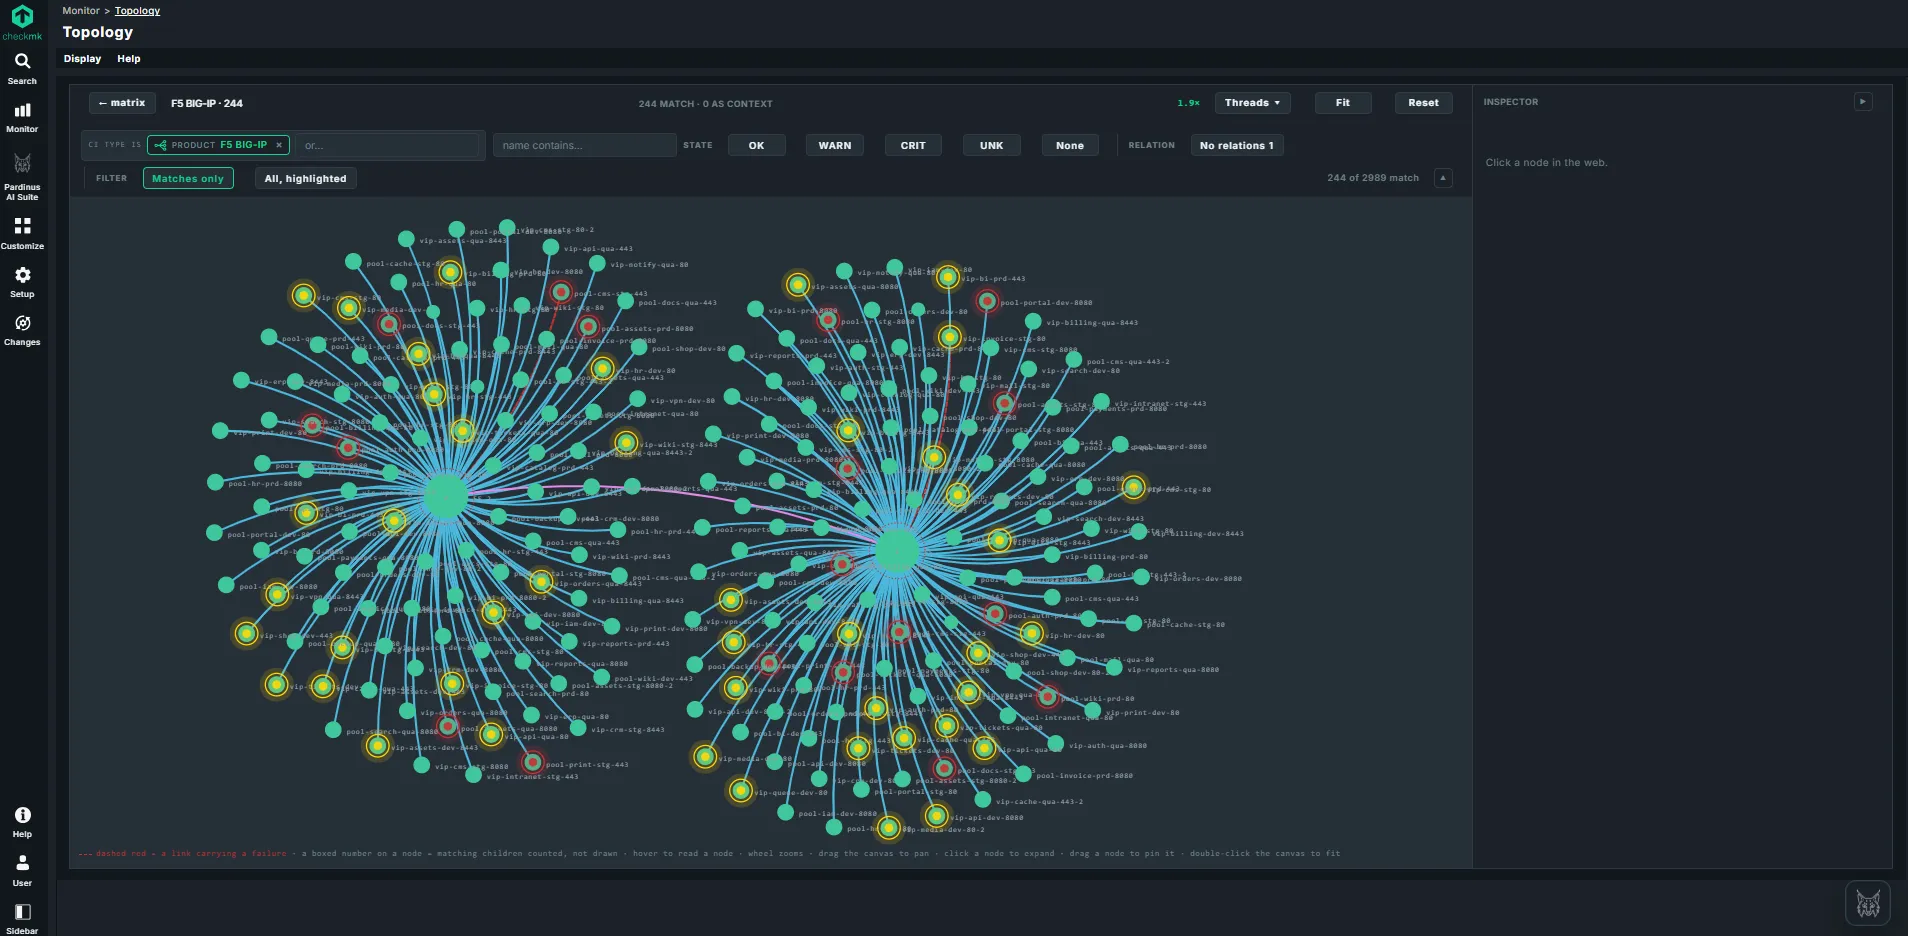The image size is (1908, 936).
Task: Select the vip-billing-dev-8443 node
Action: [x=1139, y=532]
